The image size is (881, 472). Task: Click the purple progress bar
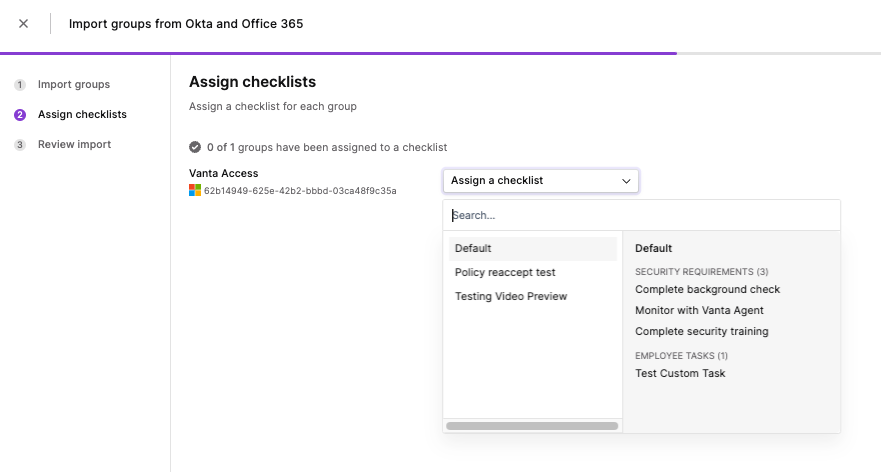pos(338,53)
